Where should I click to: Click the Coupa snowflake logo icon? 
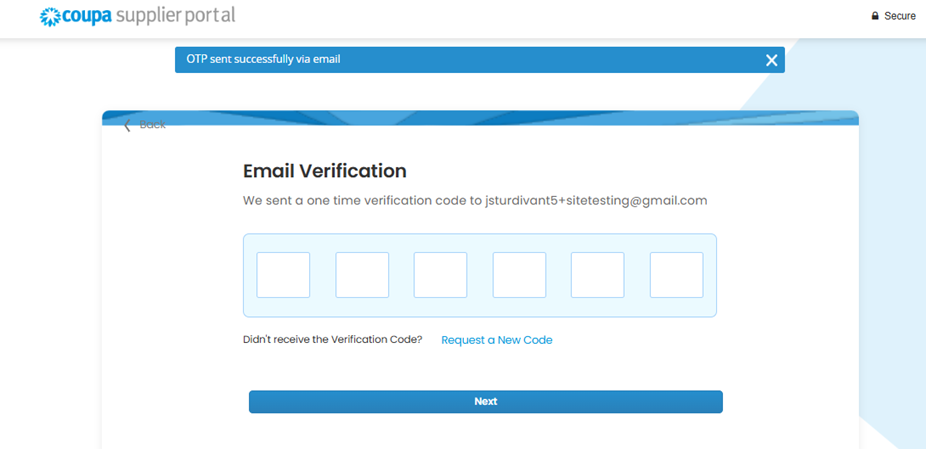49,17
